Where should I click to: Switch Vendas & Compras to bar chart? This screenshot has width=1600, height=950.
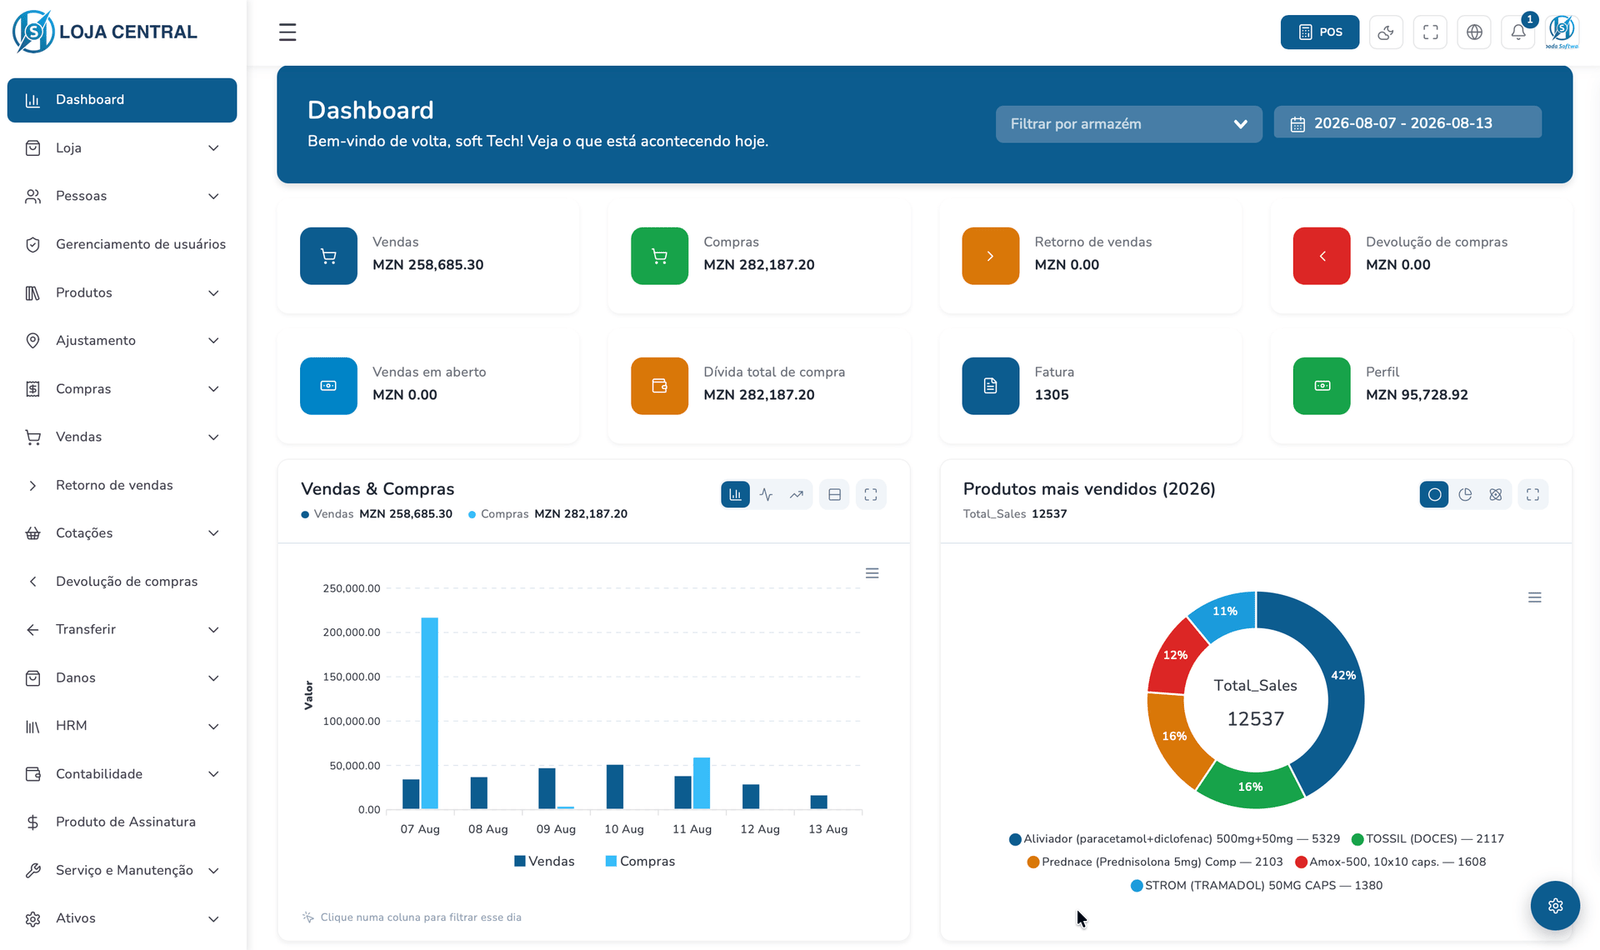tap(735, 494)
